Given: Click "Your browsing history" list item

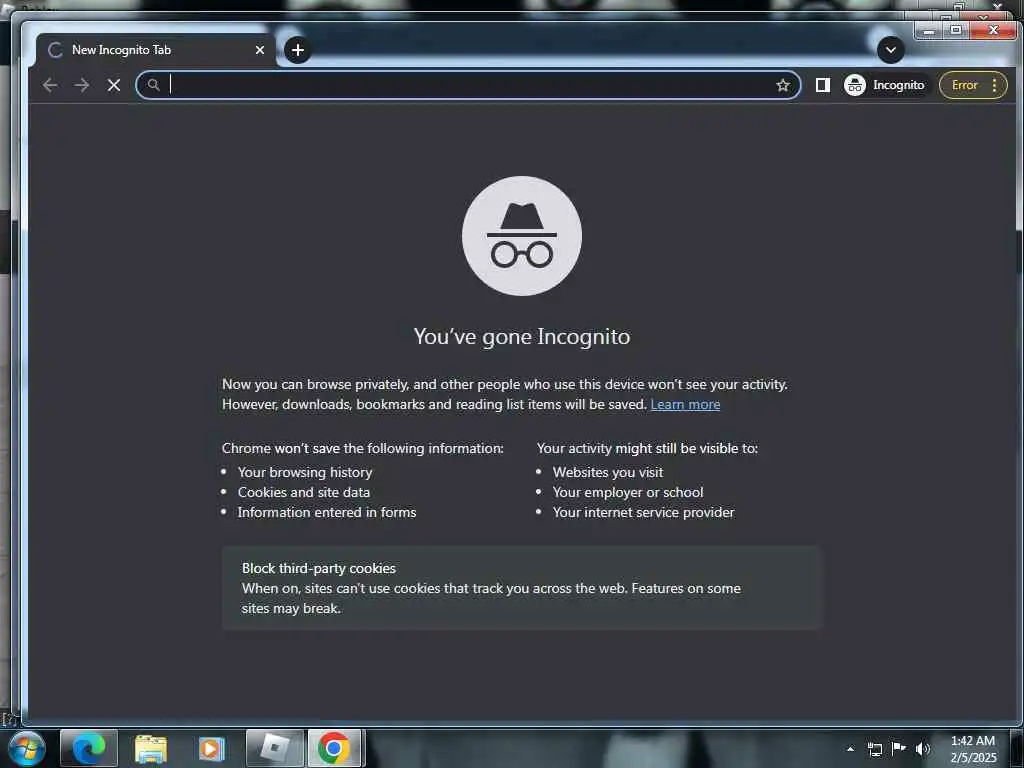Looking at the screenshot, I should point(305,472).
